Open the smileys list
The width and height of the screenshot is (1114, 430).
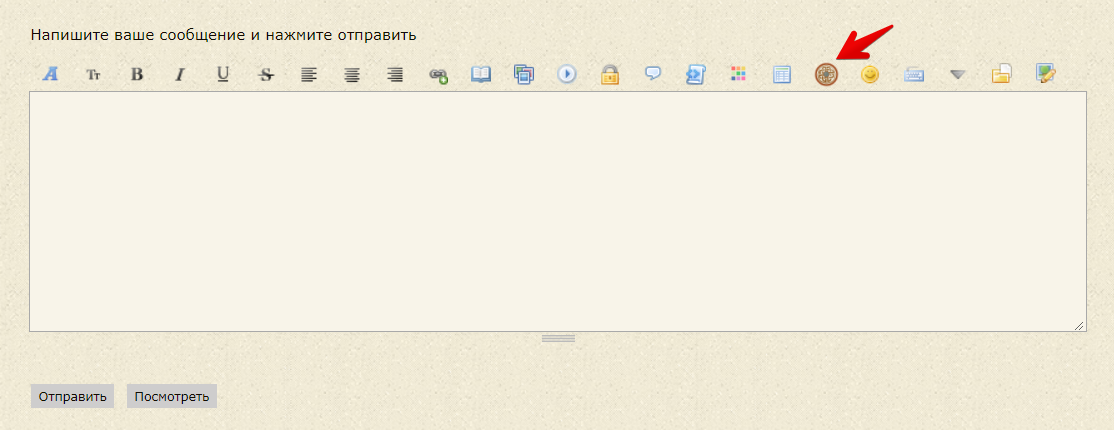click(x=870, y=74)
